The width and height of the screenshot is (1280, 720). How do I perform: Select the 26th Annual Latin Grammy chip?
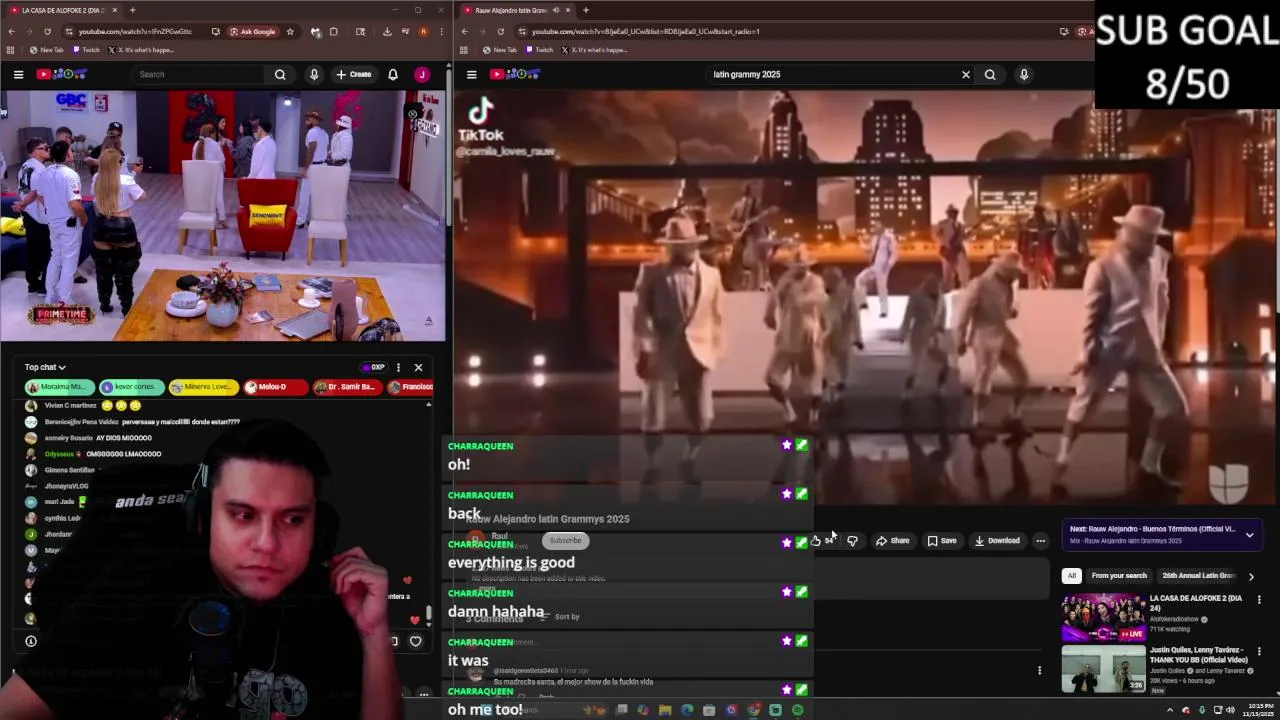1198,576
